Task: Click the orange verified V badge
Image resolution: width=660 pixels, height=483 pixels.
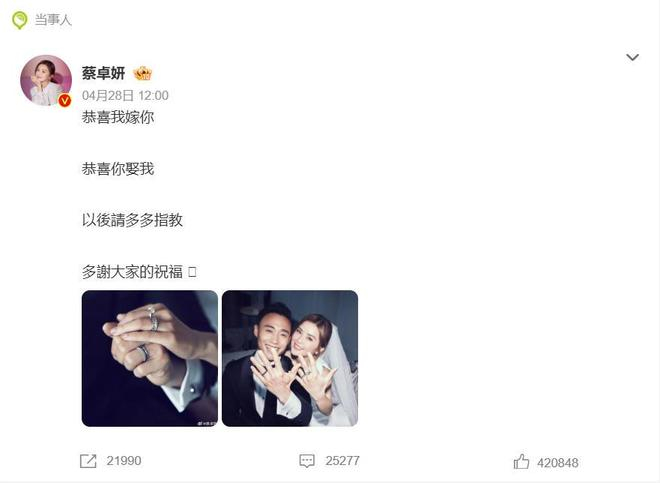Action: pyautogui.click(x=64, y=100)
